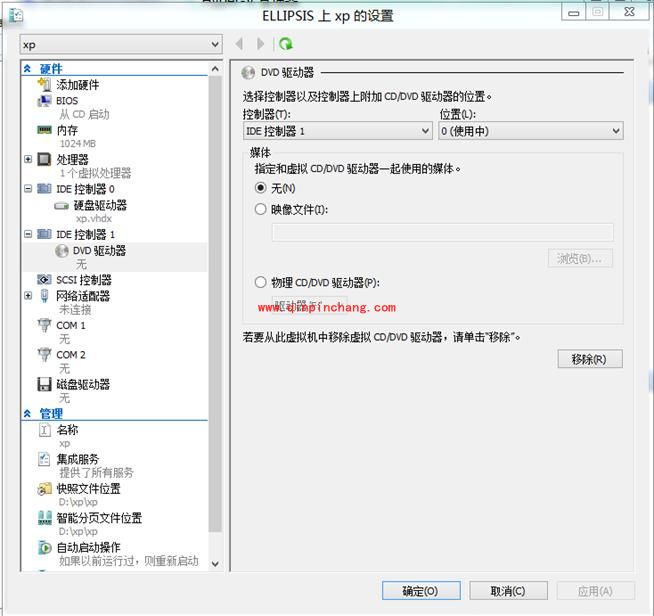This screenshot has height=616, width=654.
Task: Collapse the IDE 控制器 0 node
Action: click(x=28, y=189)
